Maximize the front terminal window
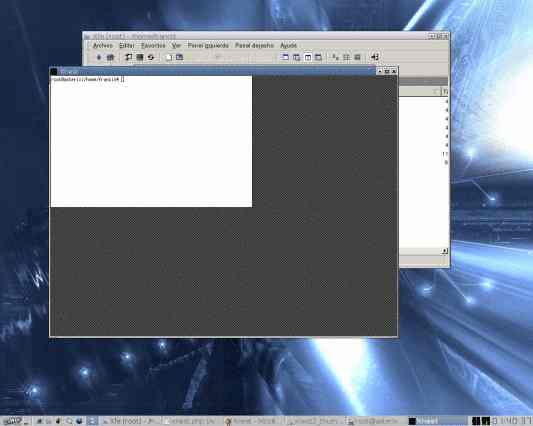Viewport: 533px width, 426px height. point(387,71)
